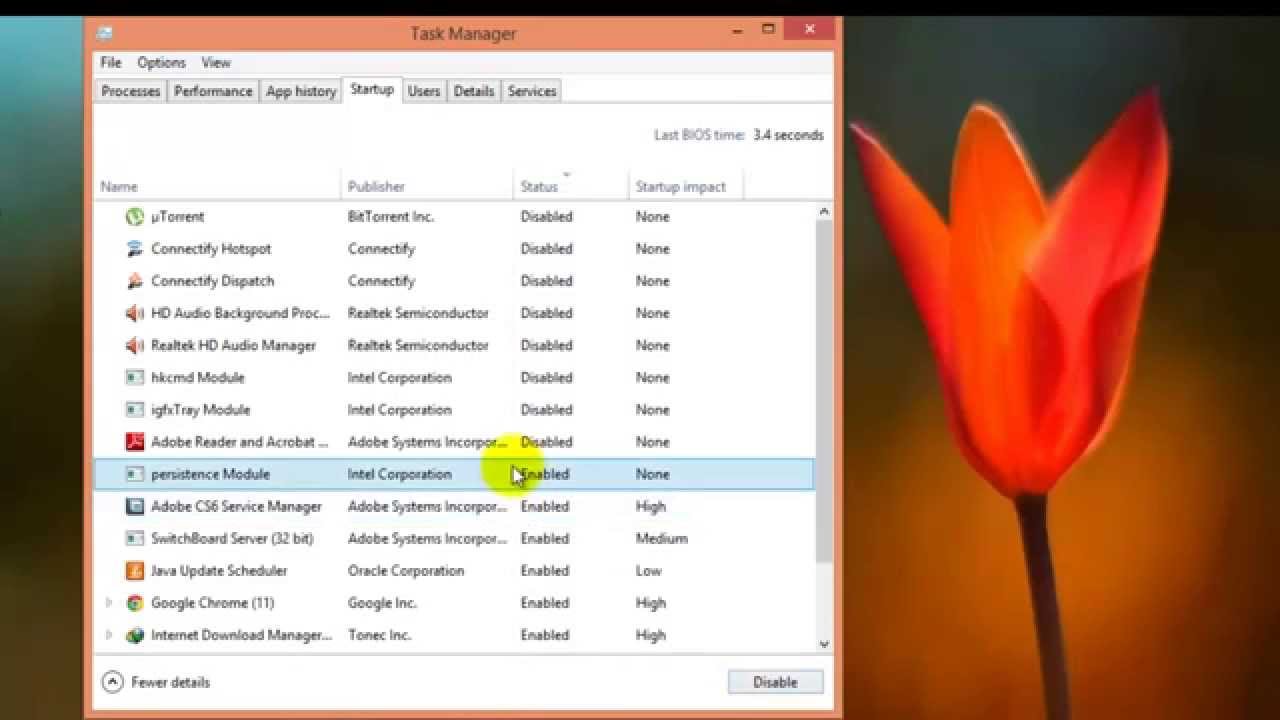Click the Last BIOS time 3.4 seconds text
Viewport: 1280px width, 720px height.
pyautogui.click(x=739, y=134)
